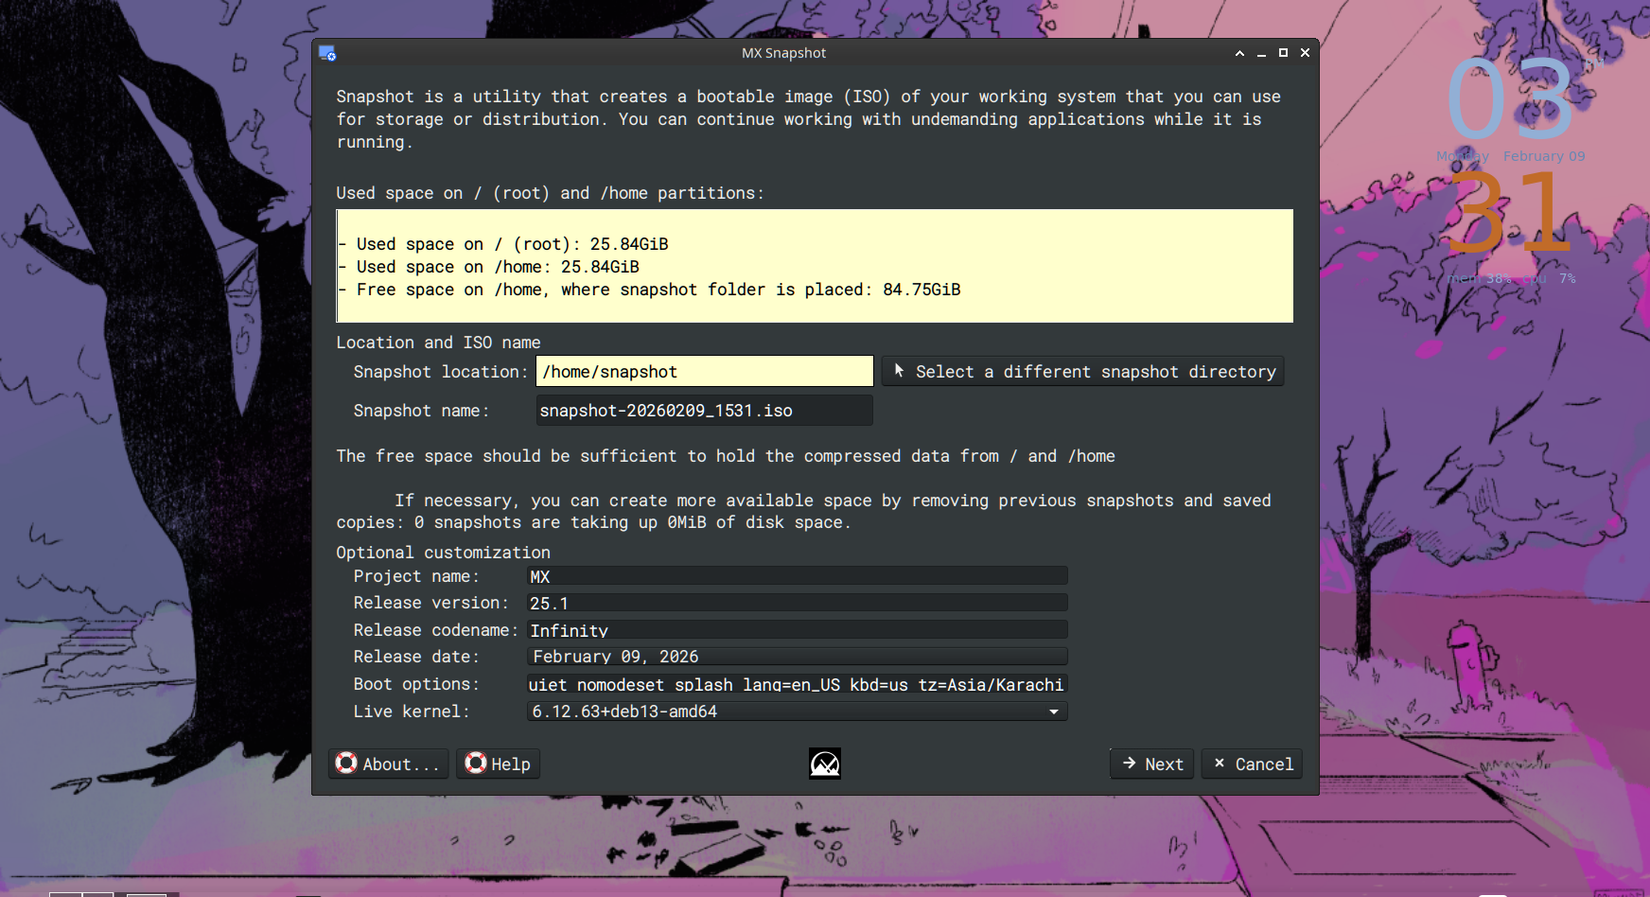Click the MX Linux logo icon at the bottom
Viewport: 1650px width, 897px height.
[x=825, y=764]
